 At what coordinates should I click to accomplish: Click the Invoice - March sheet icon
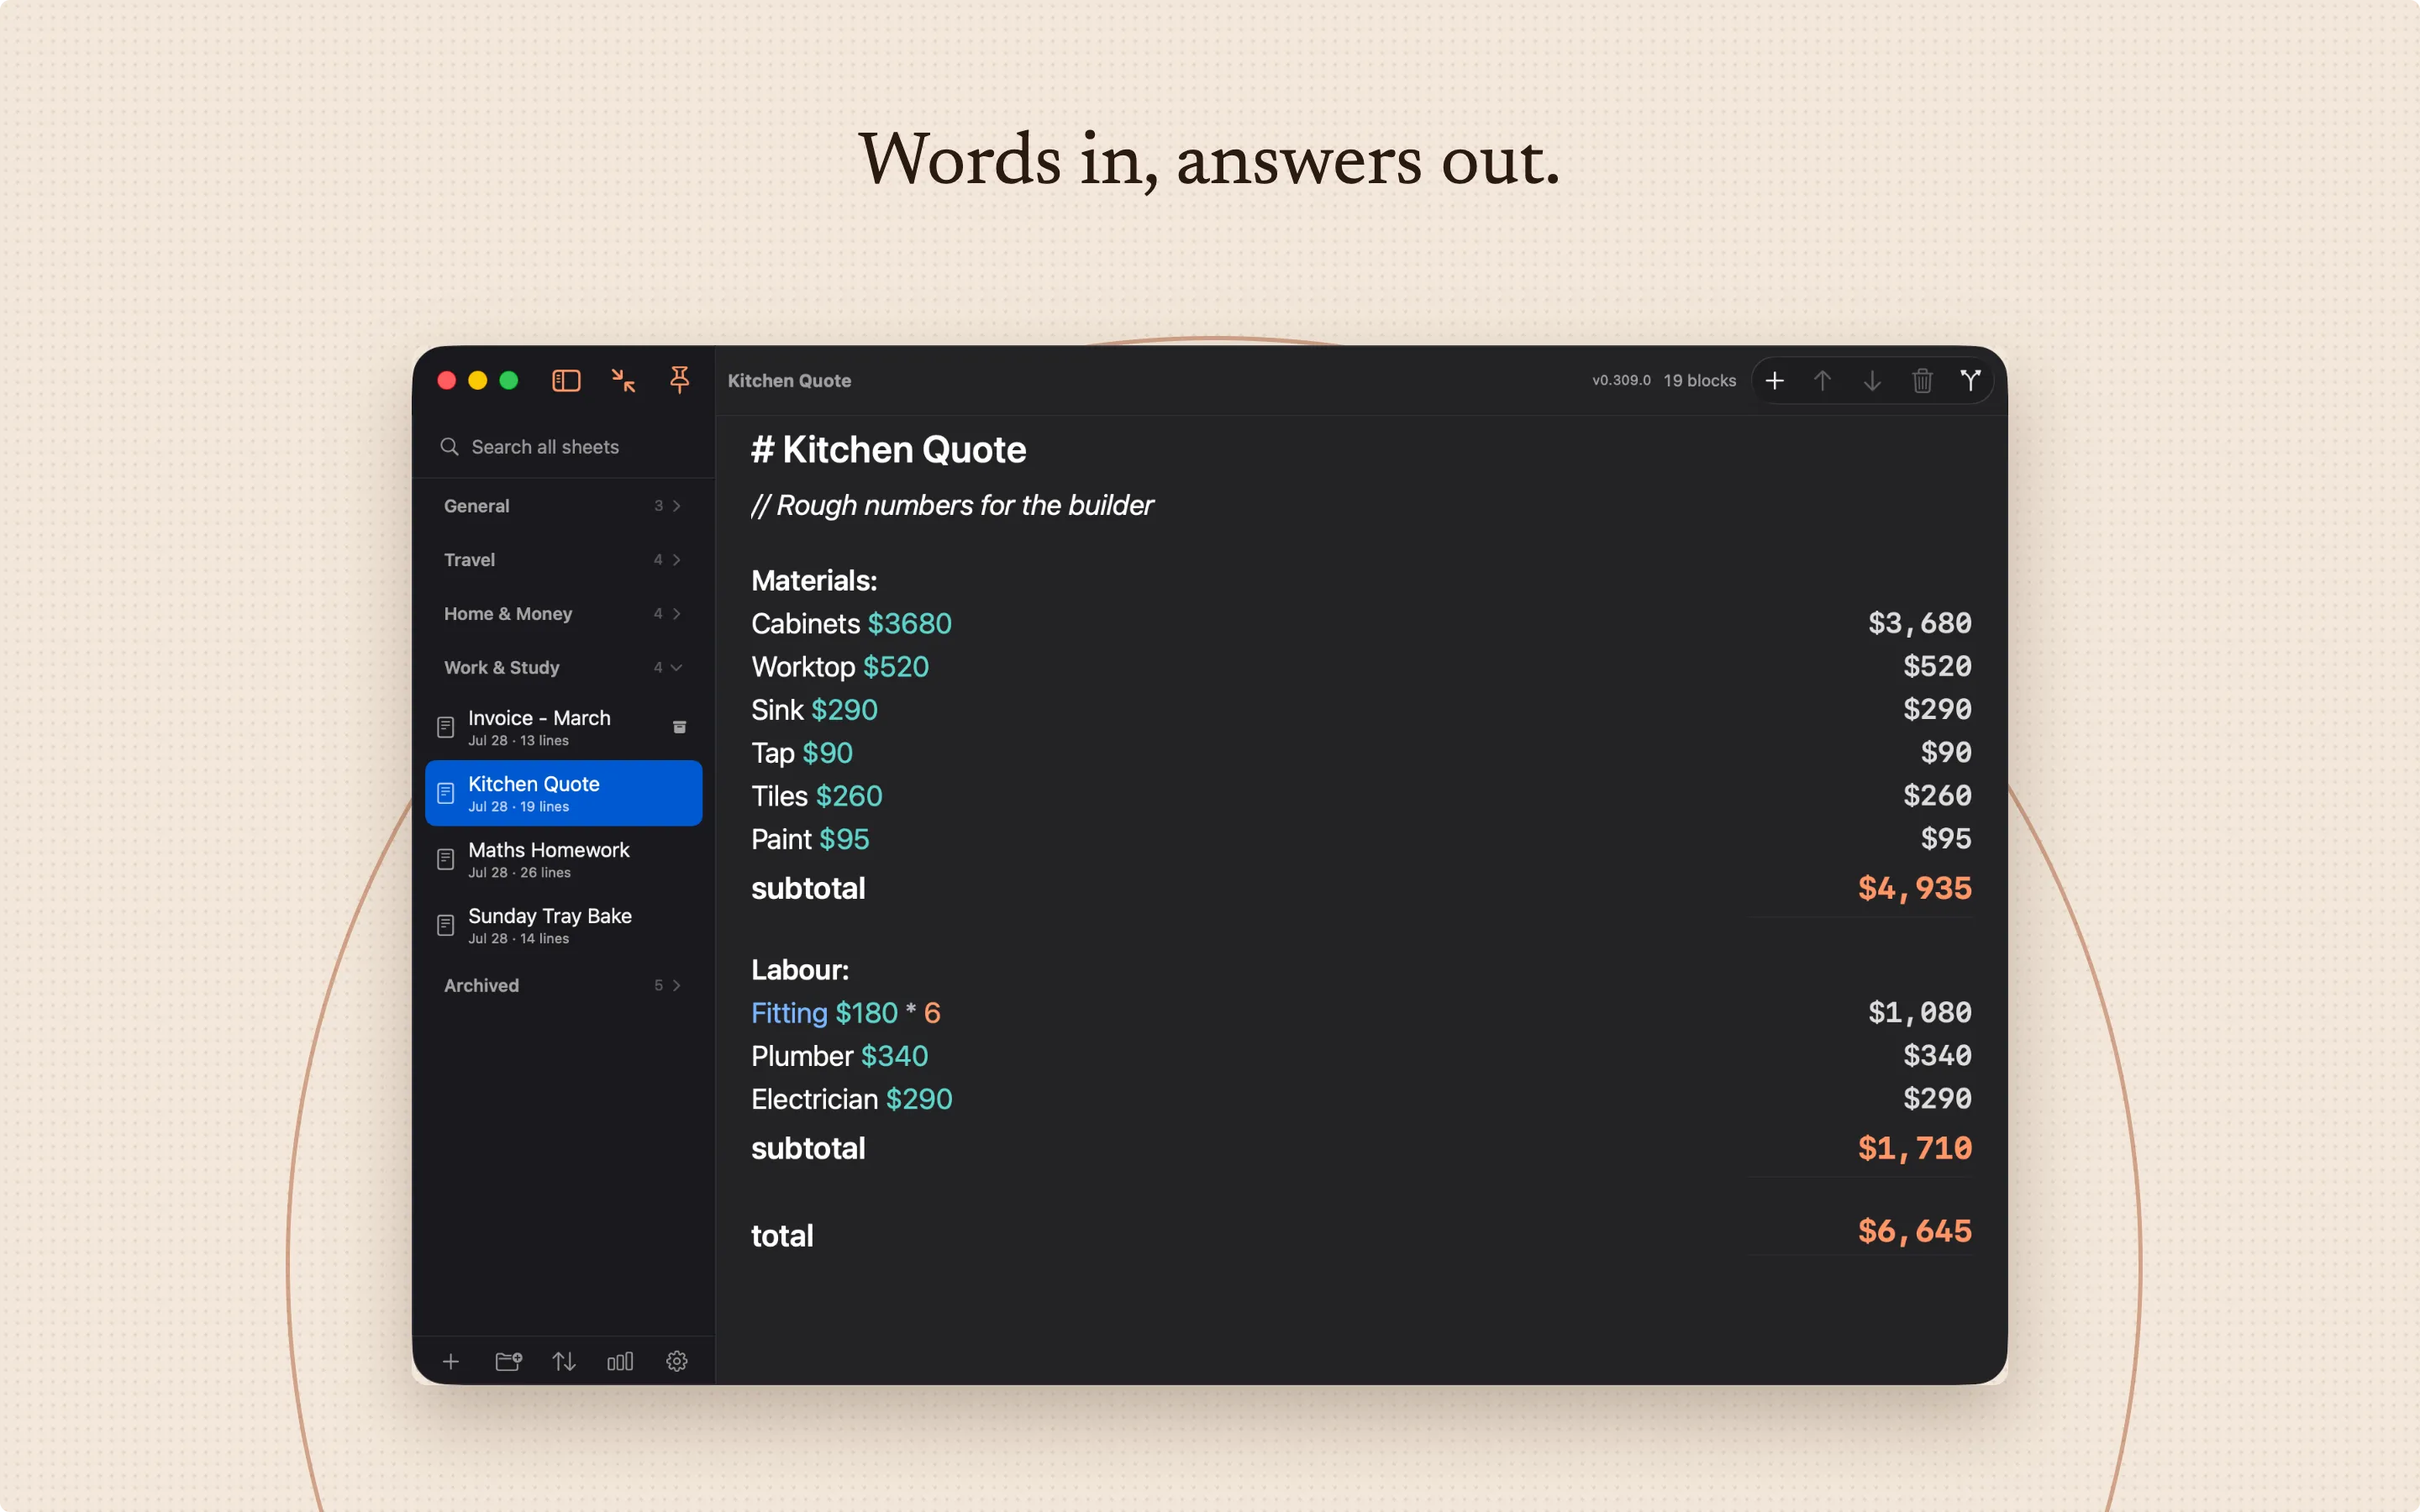446,727
